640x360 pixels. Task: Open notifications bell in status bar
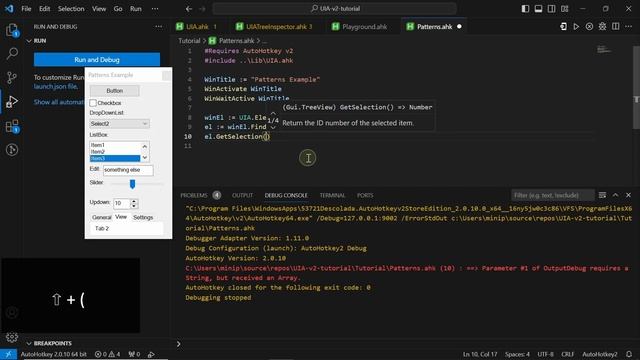[629, 354]
